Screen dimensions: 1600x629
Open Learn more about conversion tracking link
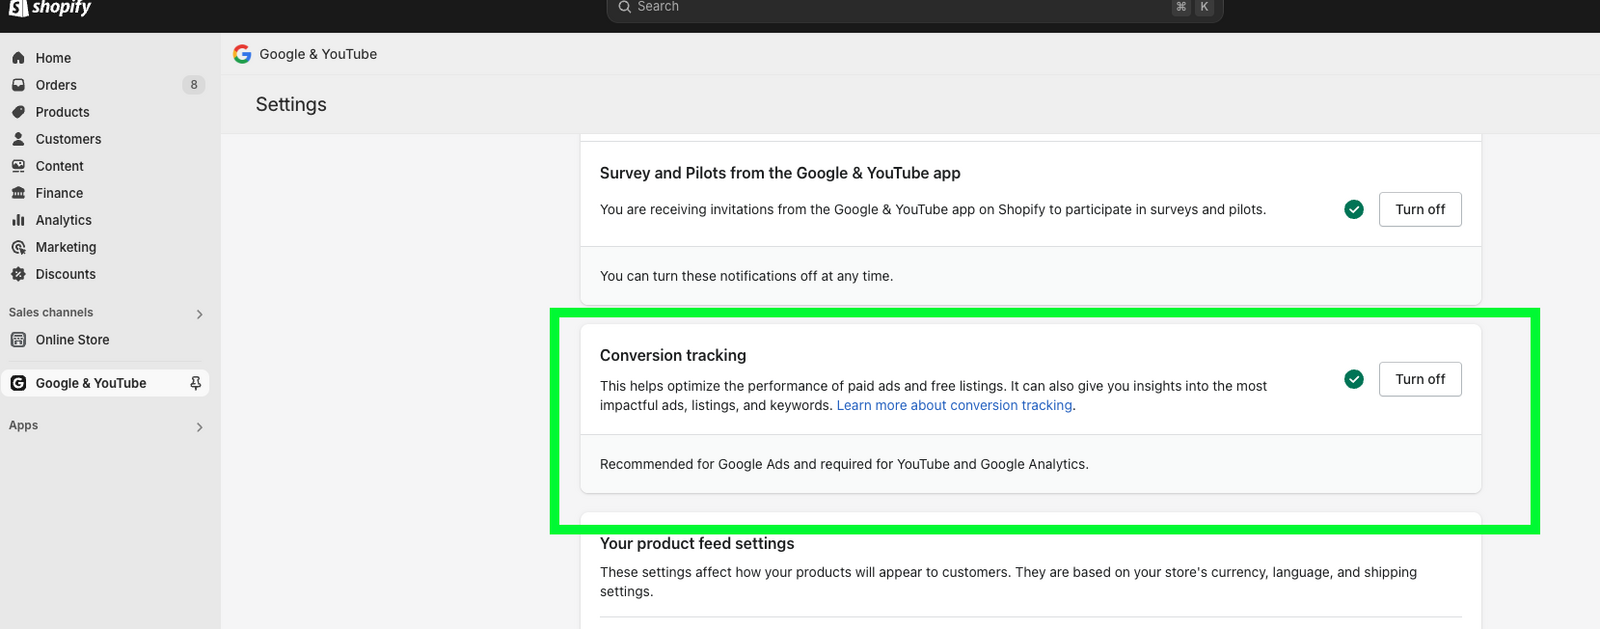pos(954,405)
